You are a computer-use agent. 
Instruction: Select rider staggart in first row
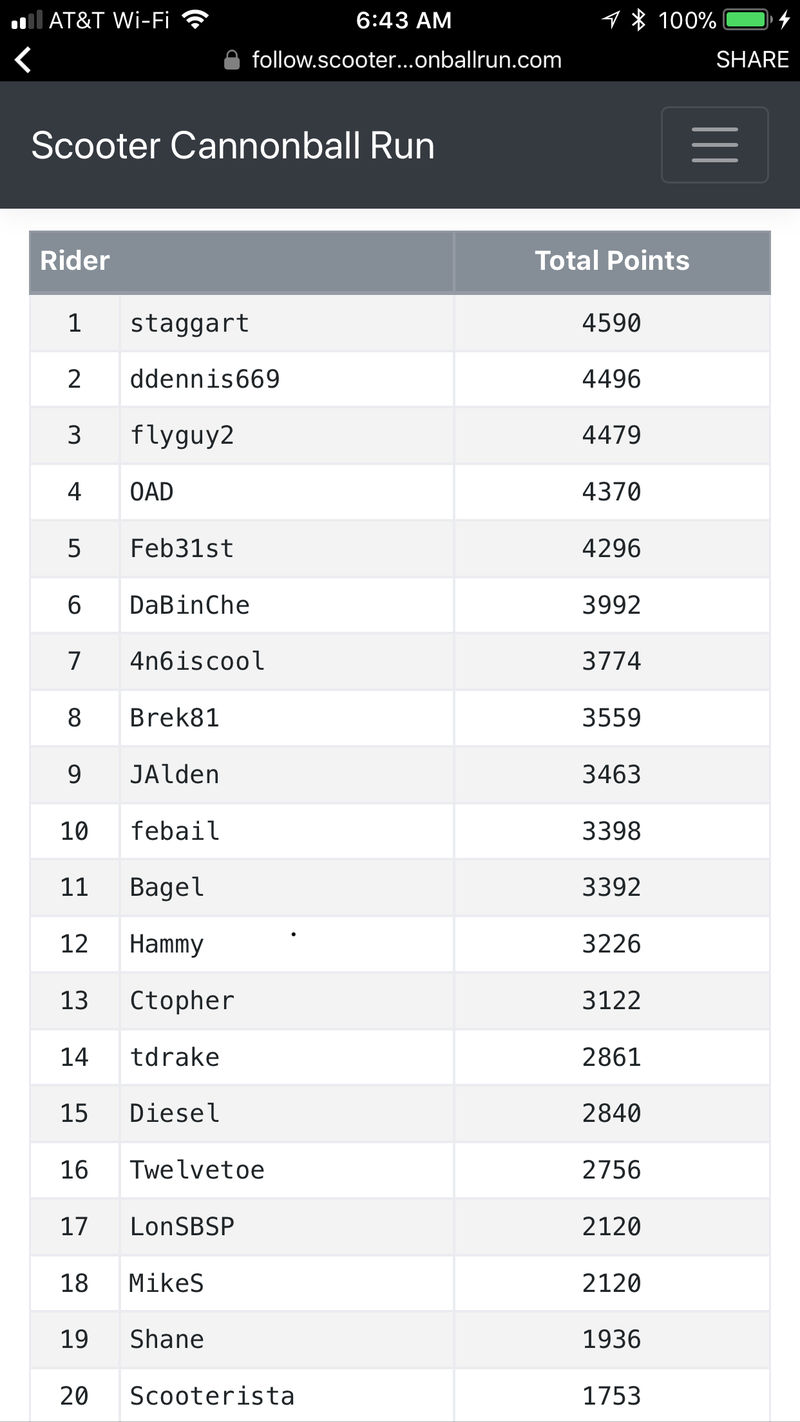(189, 323)
